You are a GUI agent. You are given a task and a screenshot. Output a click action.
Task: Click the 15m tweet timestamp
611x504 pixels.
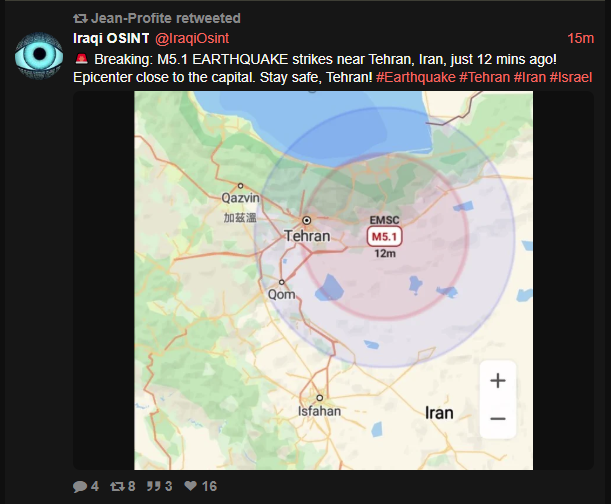[580, 38]
